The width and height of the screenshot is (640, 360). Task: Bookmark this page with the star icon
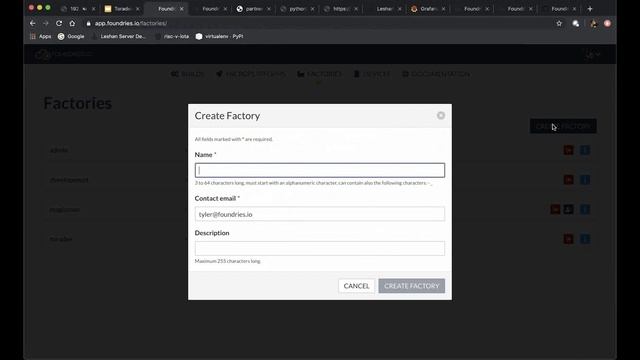click(x=559, y=24)
